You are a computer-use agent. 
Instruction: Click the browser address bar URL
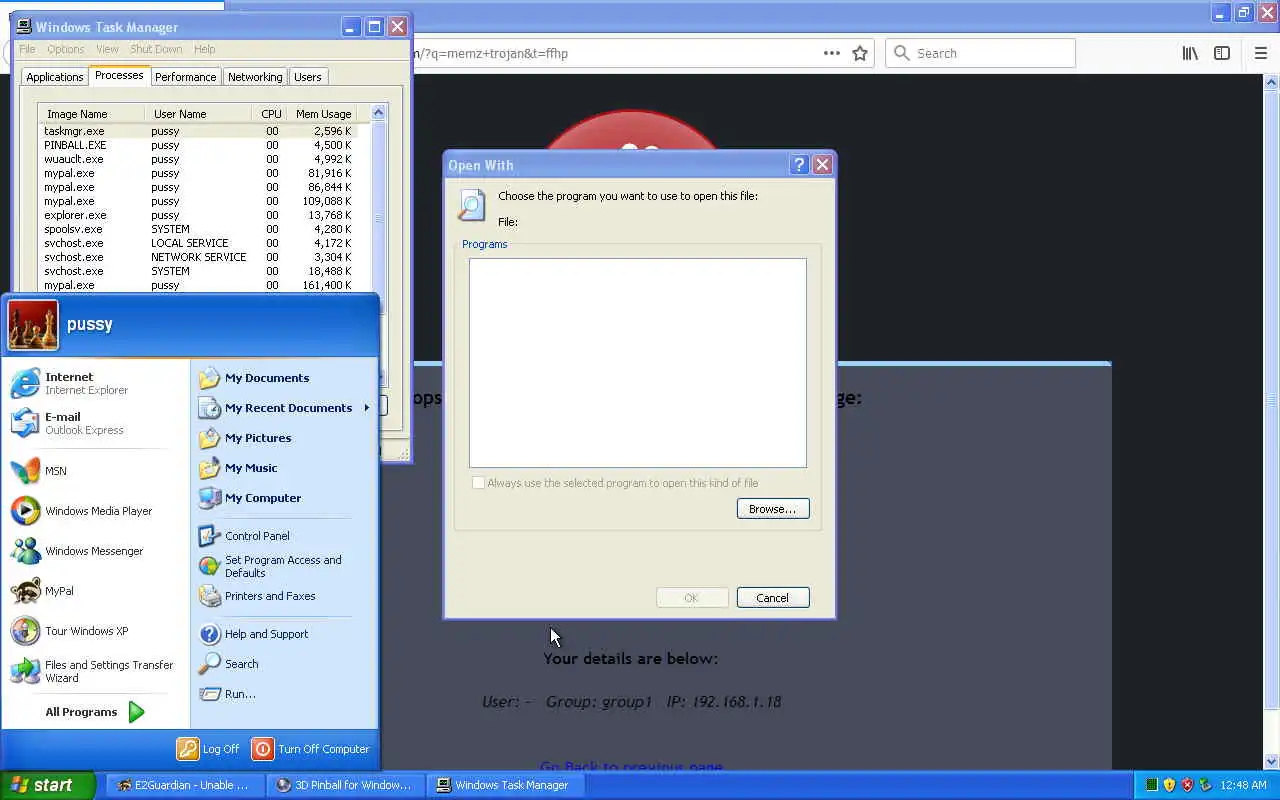490,53
